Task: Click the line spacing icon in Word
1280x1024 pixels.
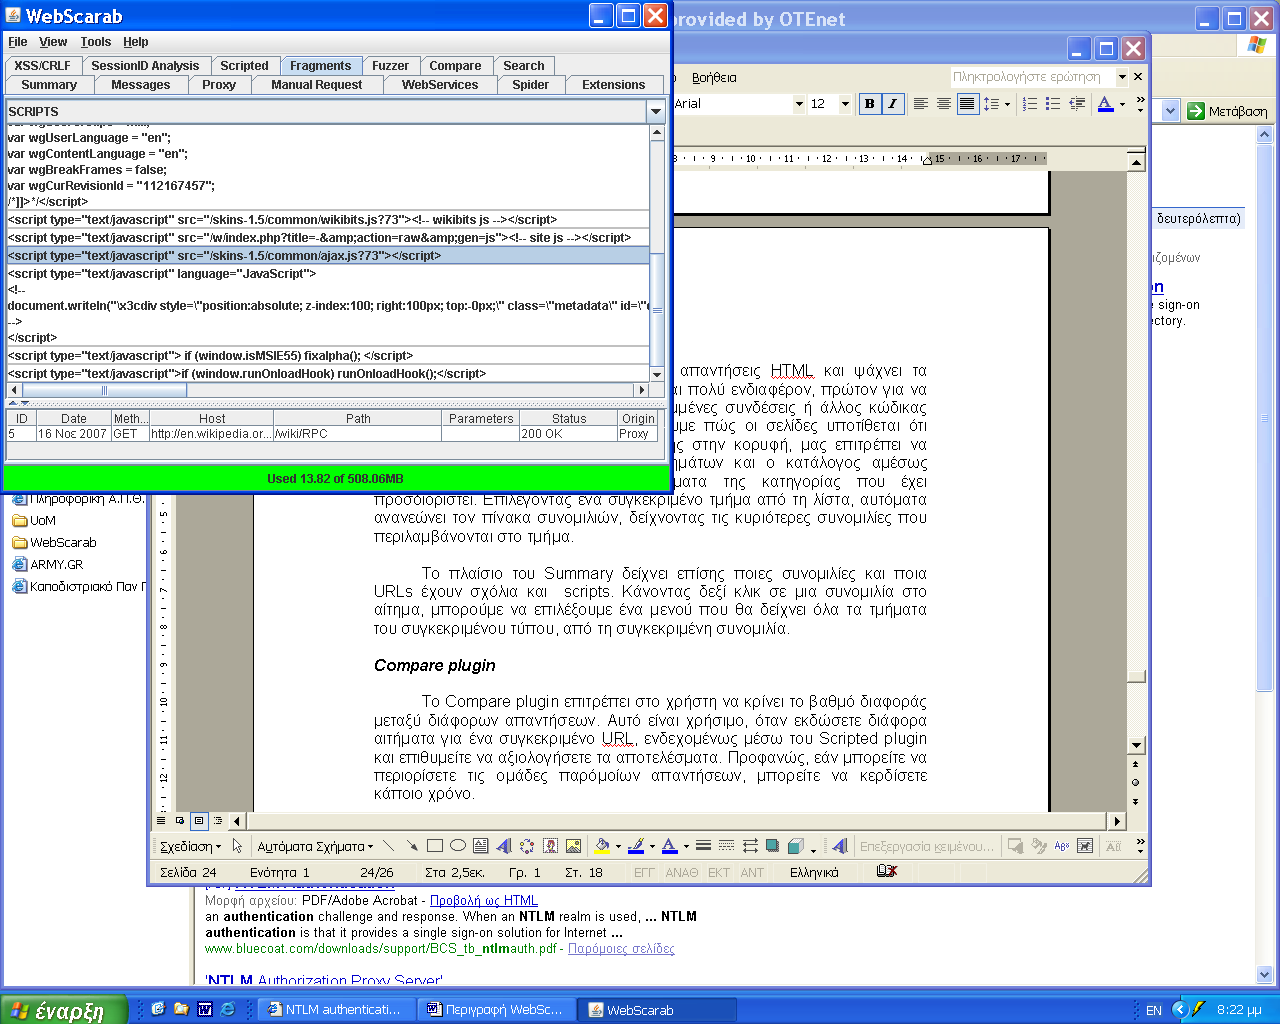Action: 991,104
